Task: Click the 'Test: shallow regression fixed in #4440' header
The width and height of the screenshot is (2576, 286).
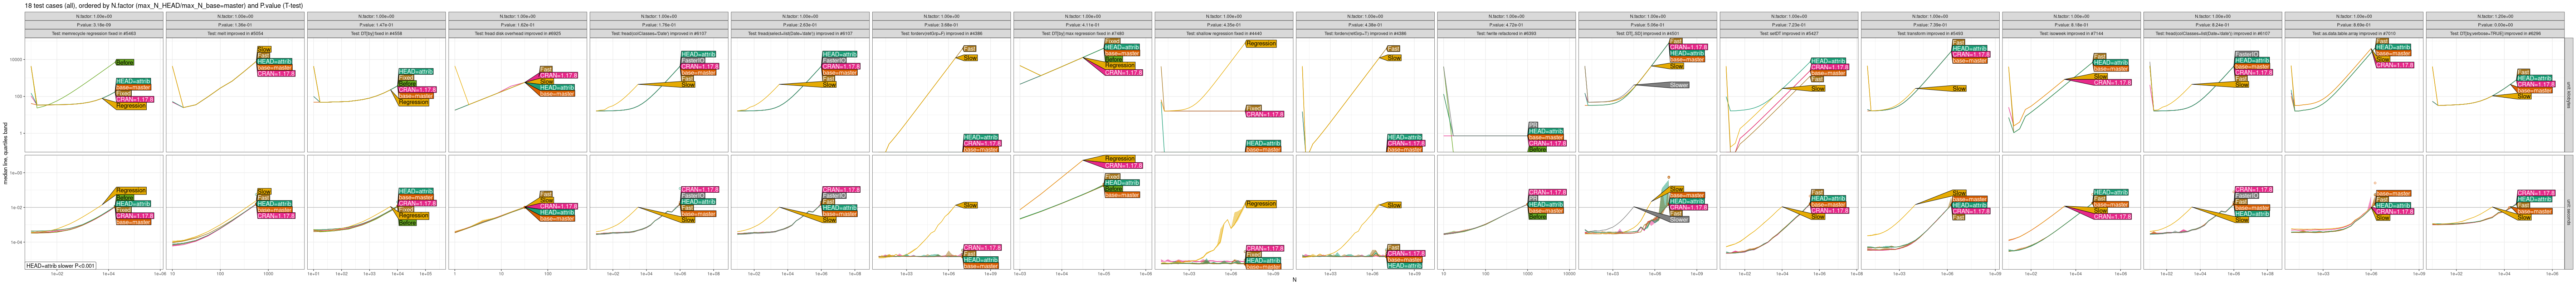Action: click(x=1224, y=33)
